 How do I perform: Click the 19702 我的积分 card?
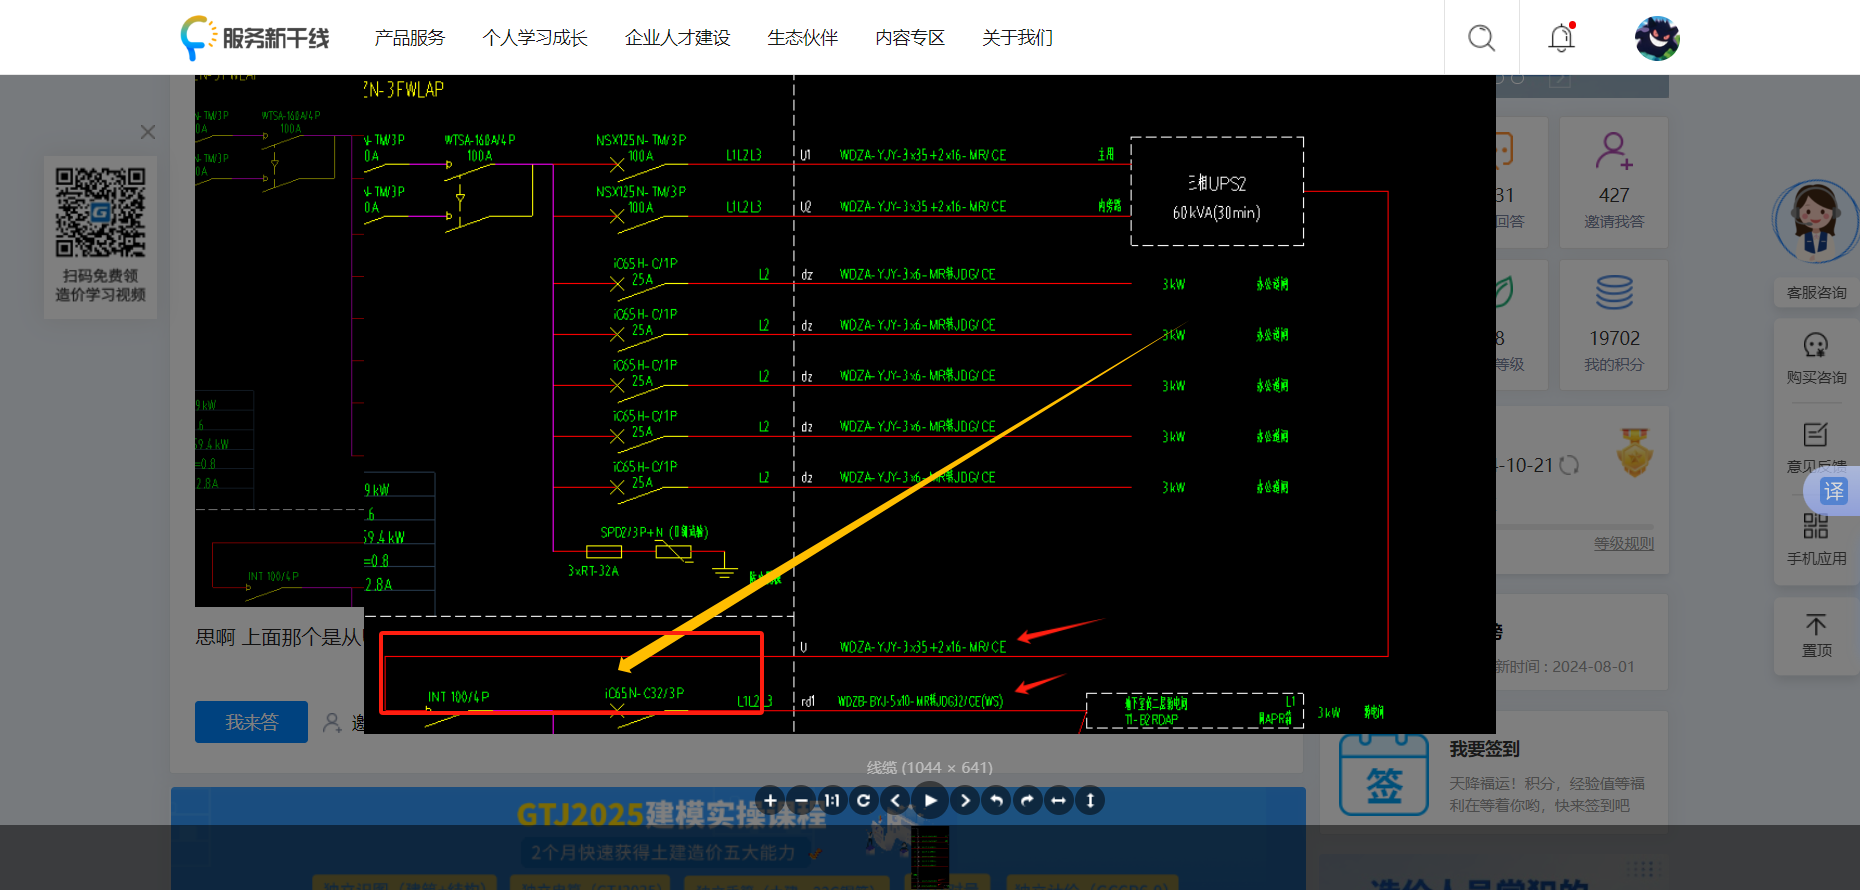pyautogui.click(x=1613, y=325)
